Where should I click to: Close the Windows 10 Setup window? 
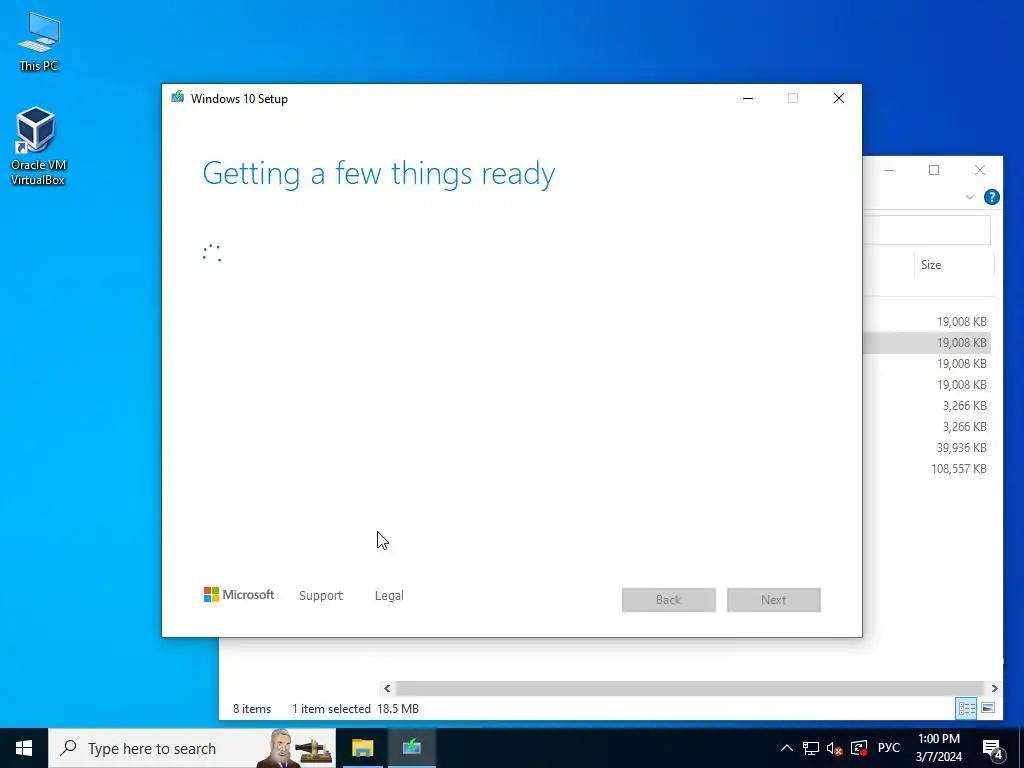coord(839,99)
